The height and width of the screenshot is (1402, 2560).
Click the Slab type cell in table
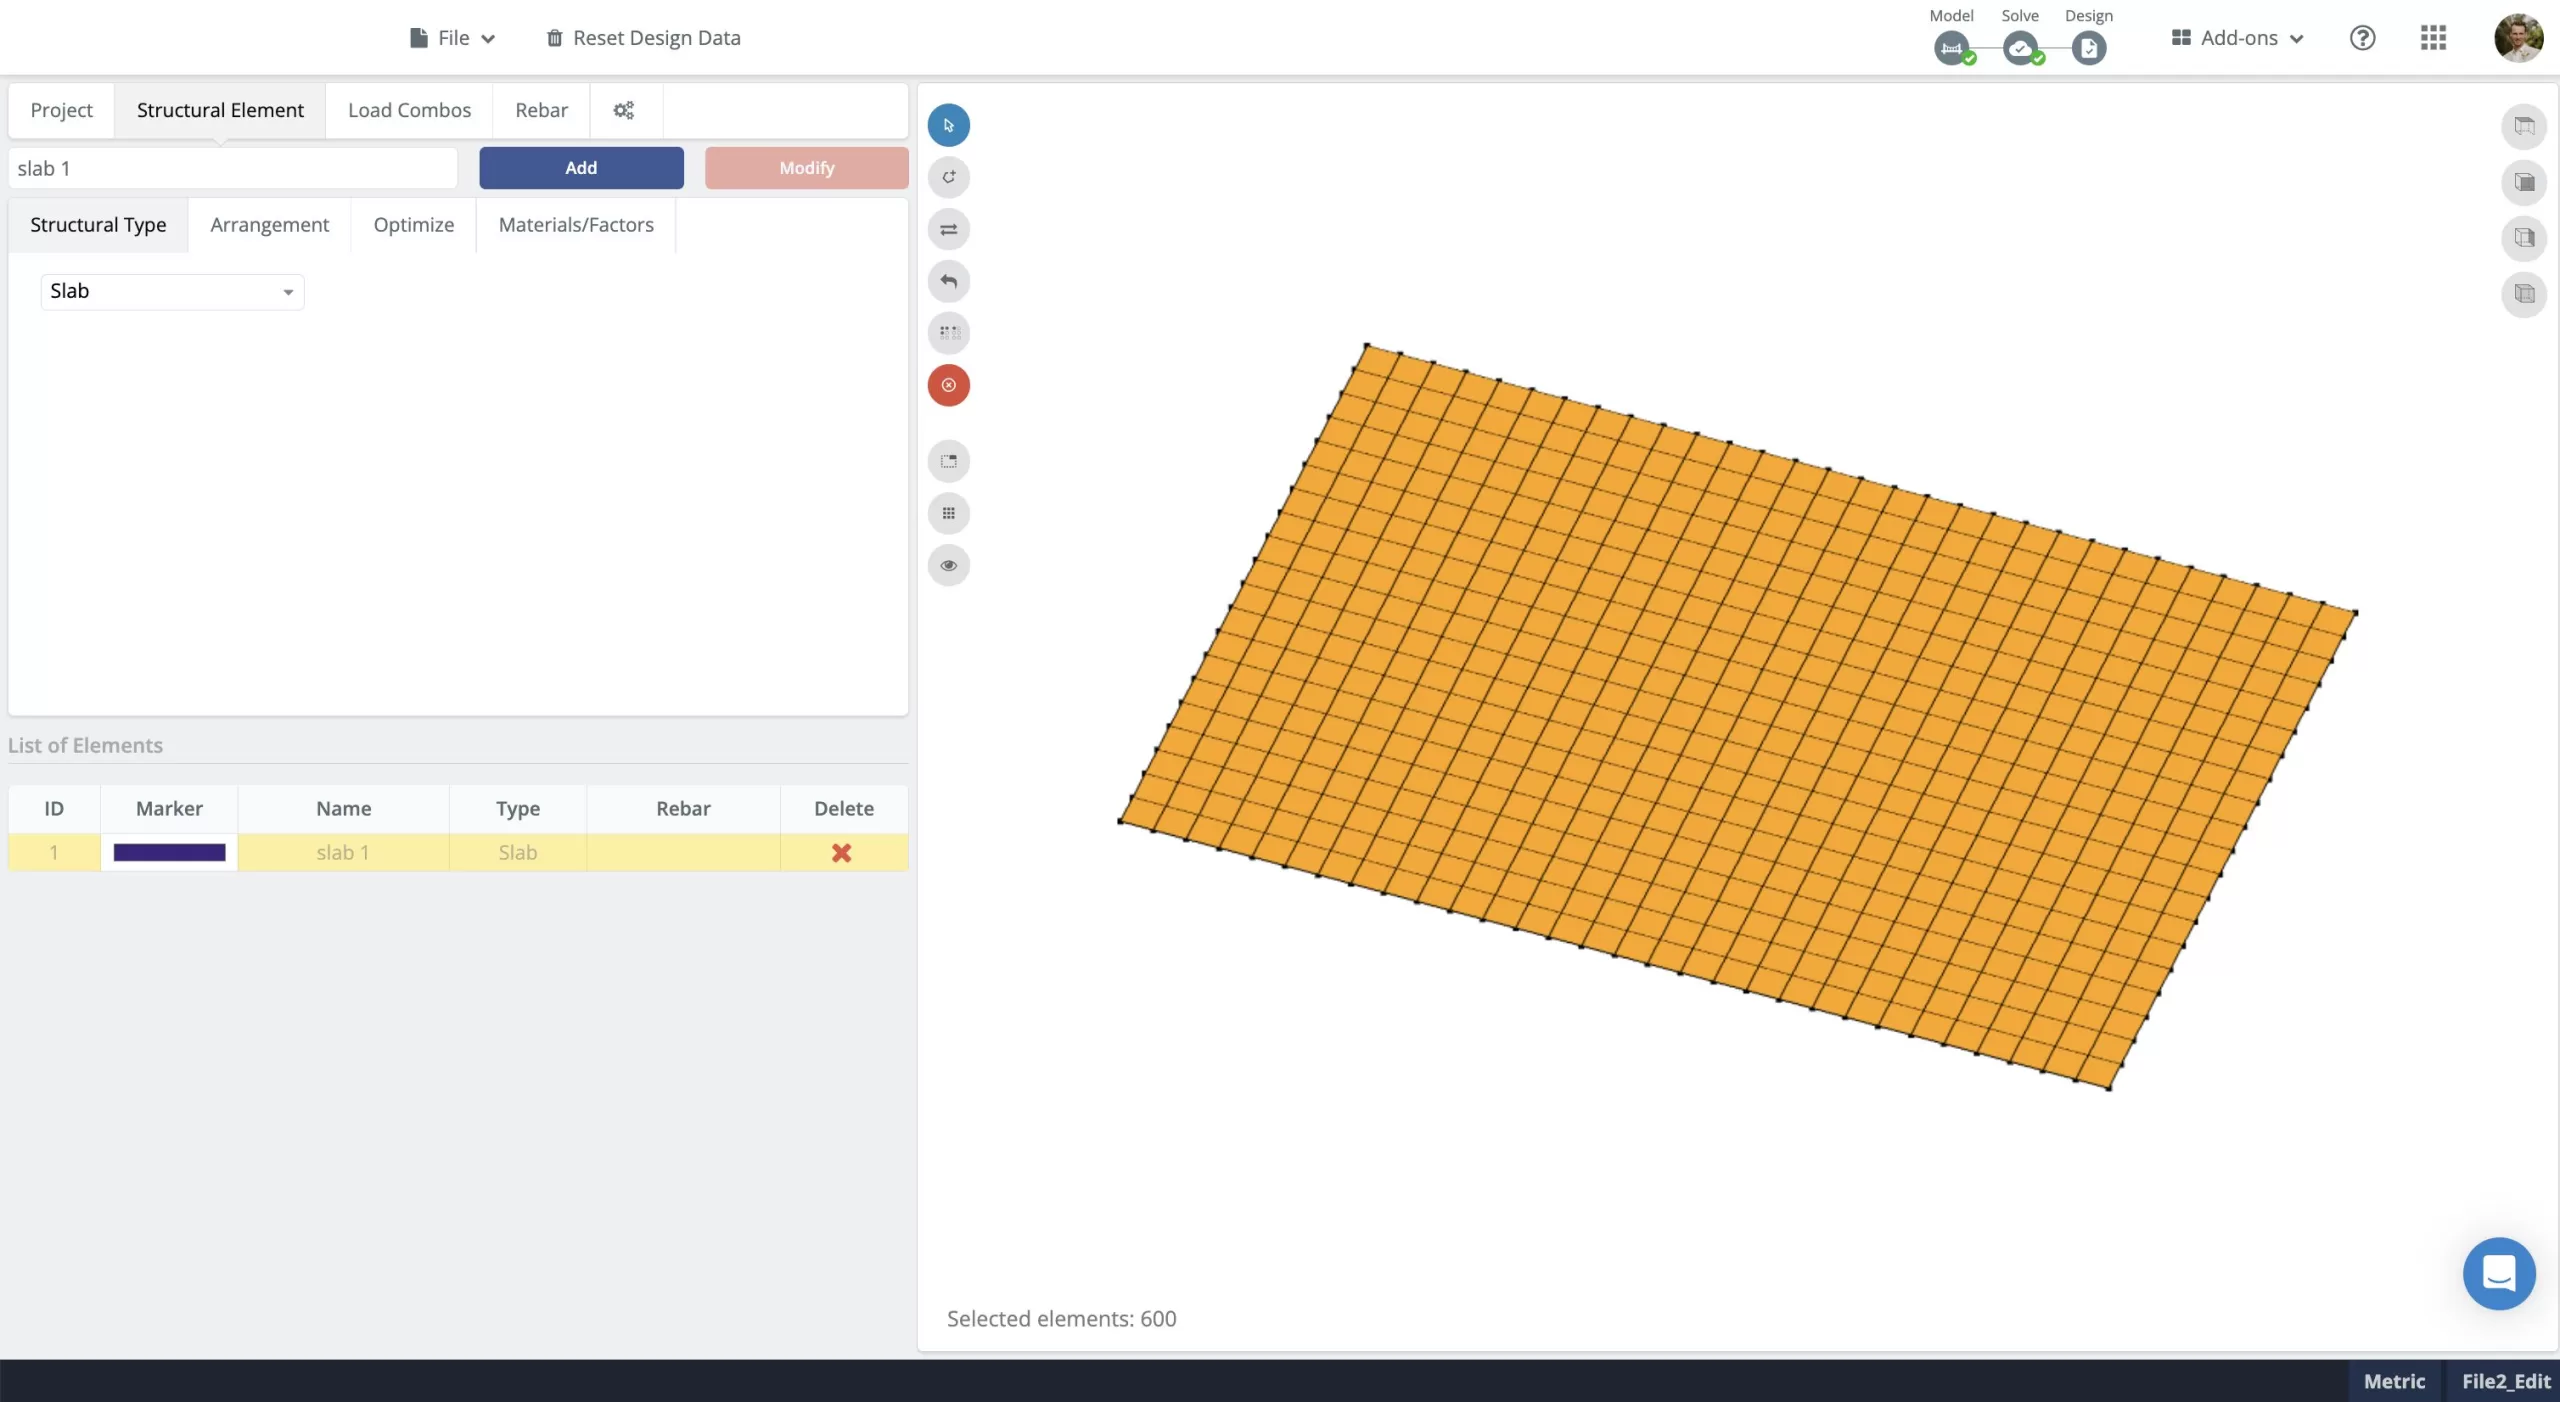click(x=517, y=853)
